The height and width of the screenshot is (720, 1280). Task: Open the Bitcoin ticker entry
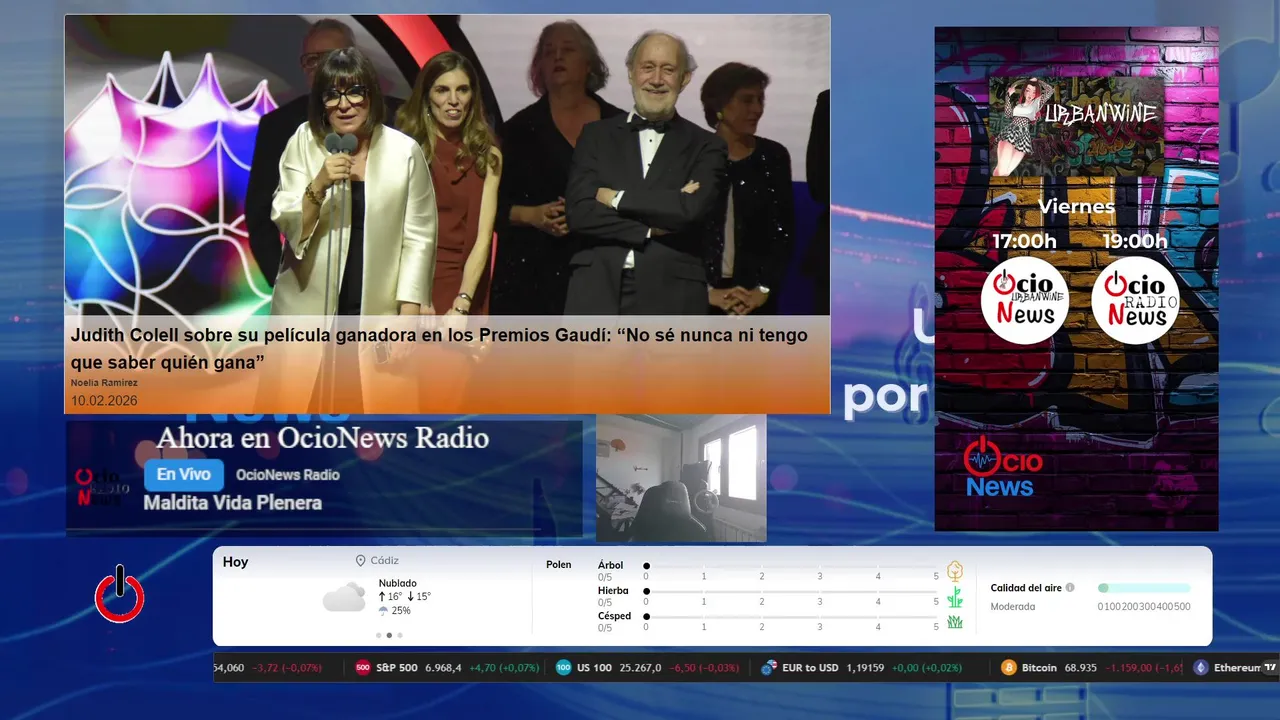pyautogui.click(x=1092, y=668)
